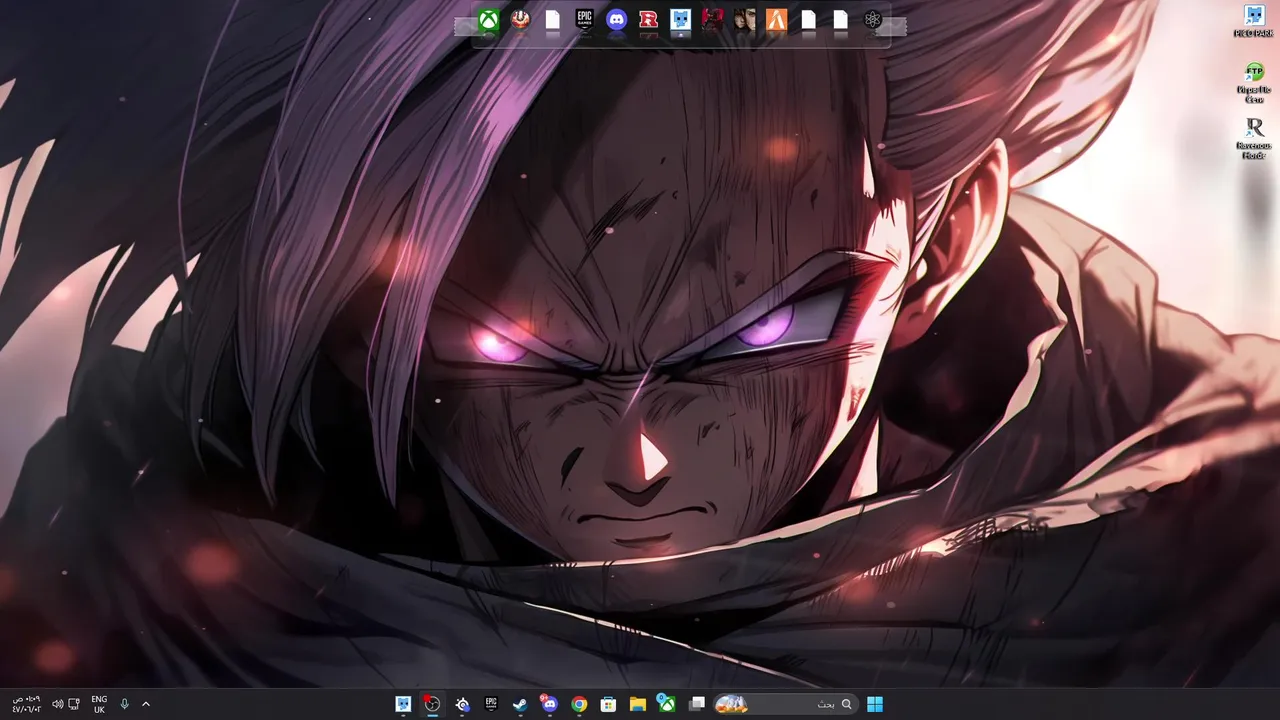This screenshot has height=720, width=1280.
Task: Open File Explorer from the taskbar
Action: coord(637,704)
